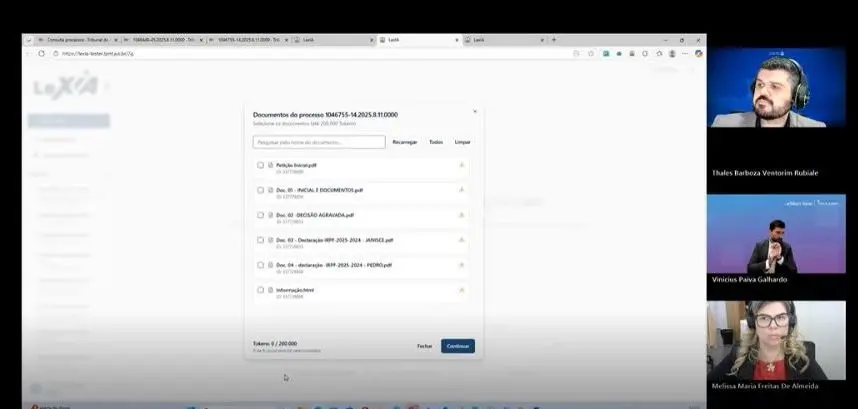Screen dimensions: 858x409
Task: Tick the Informação.html checkbox
Action: tap(260, 290)
